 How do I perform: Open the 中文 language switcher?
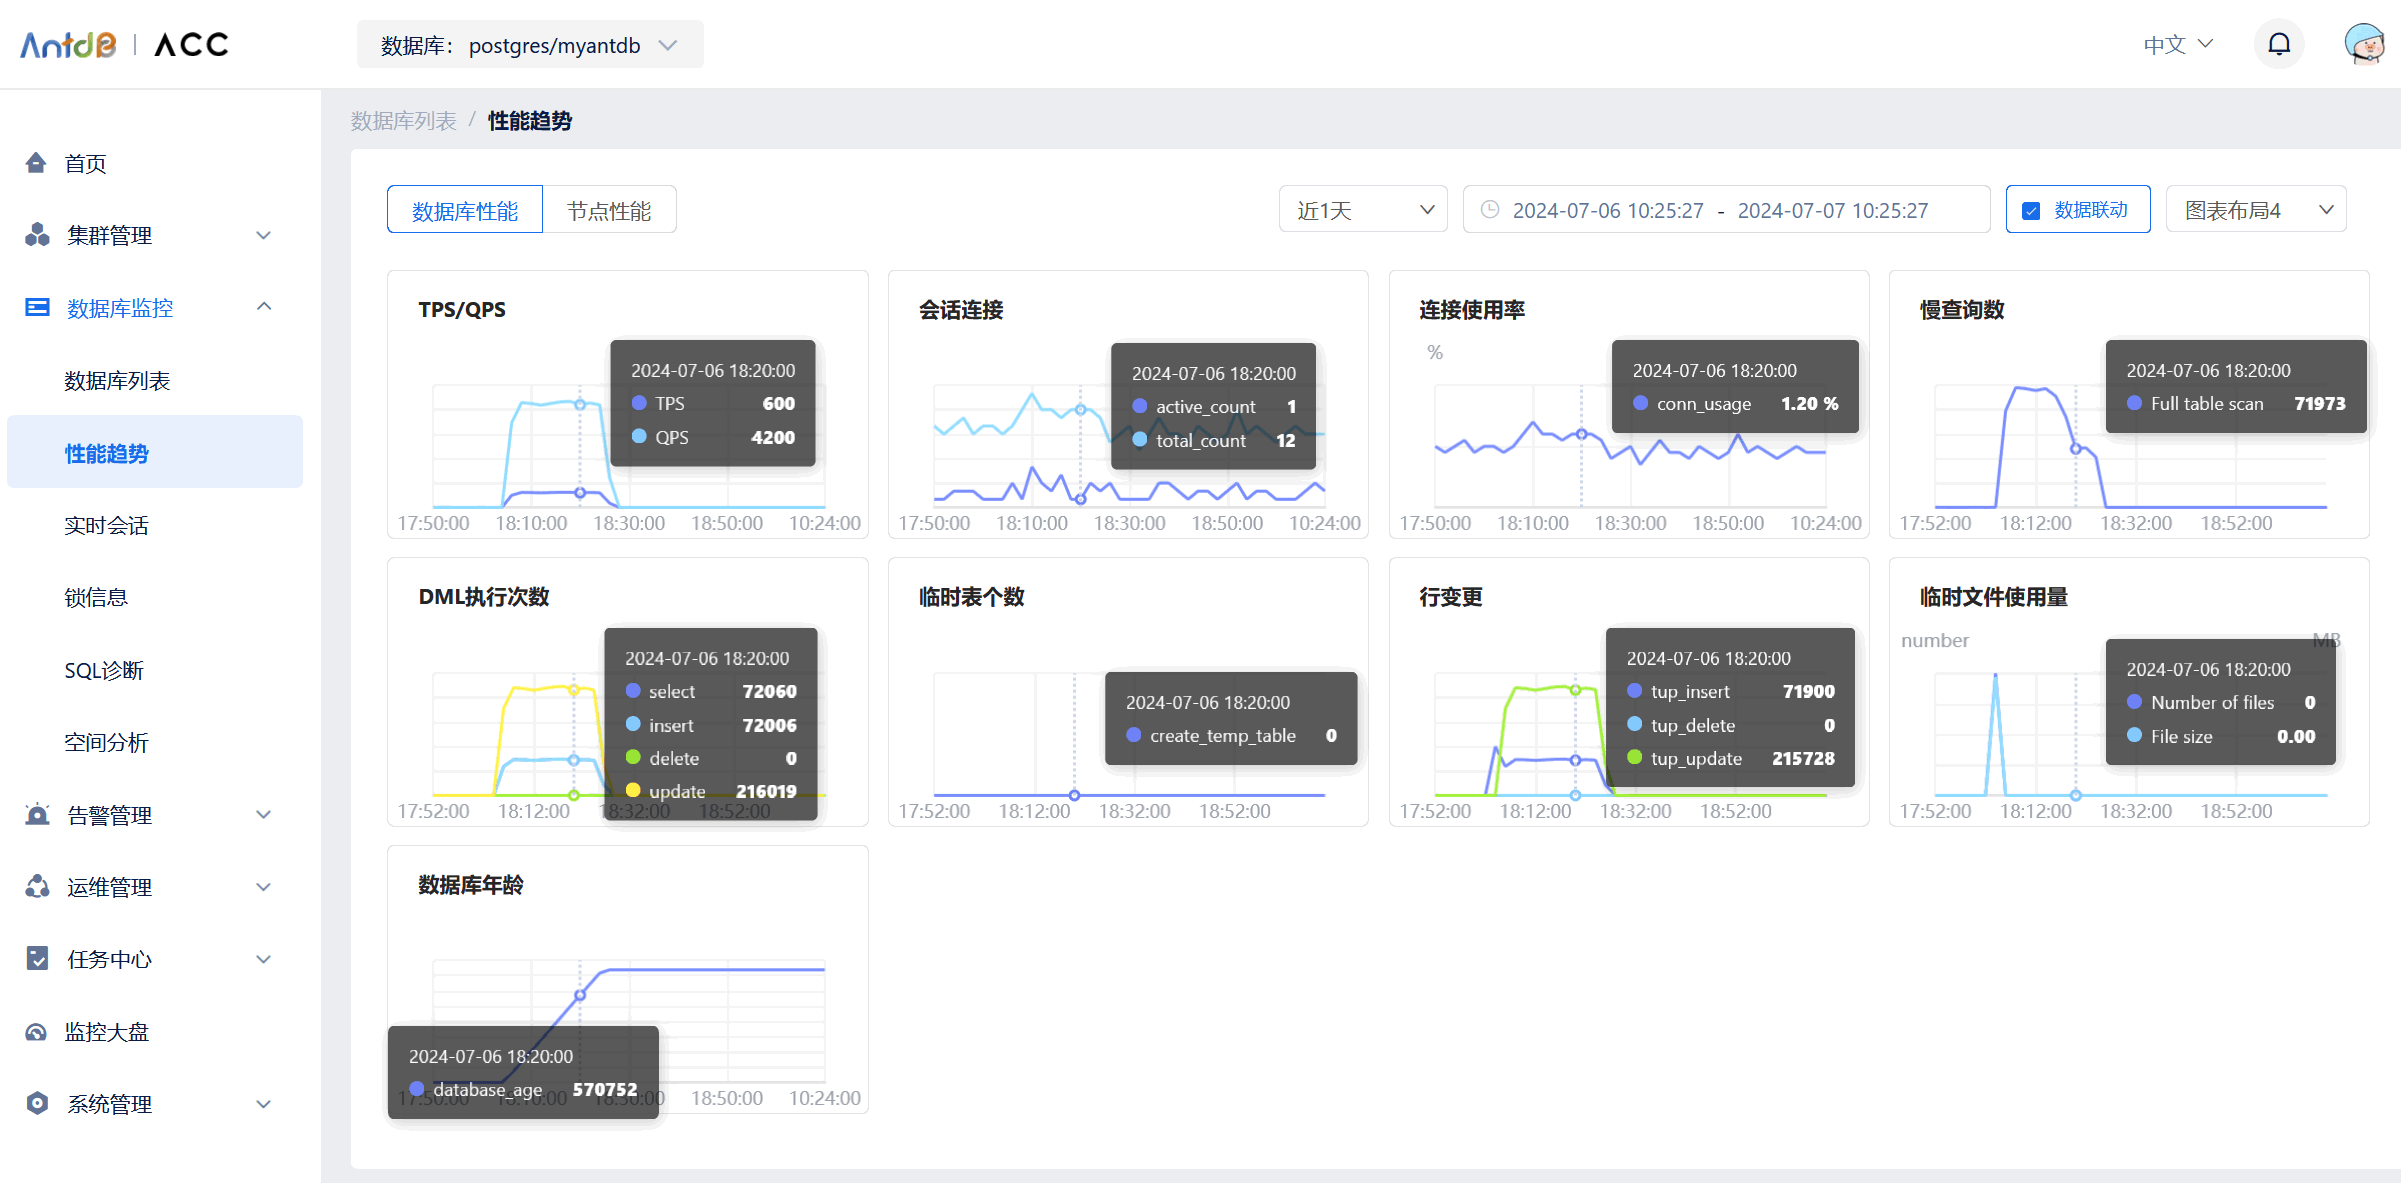point(2177,45)
